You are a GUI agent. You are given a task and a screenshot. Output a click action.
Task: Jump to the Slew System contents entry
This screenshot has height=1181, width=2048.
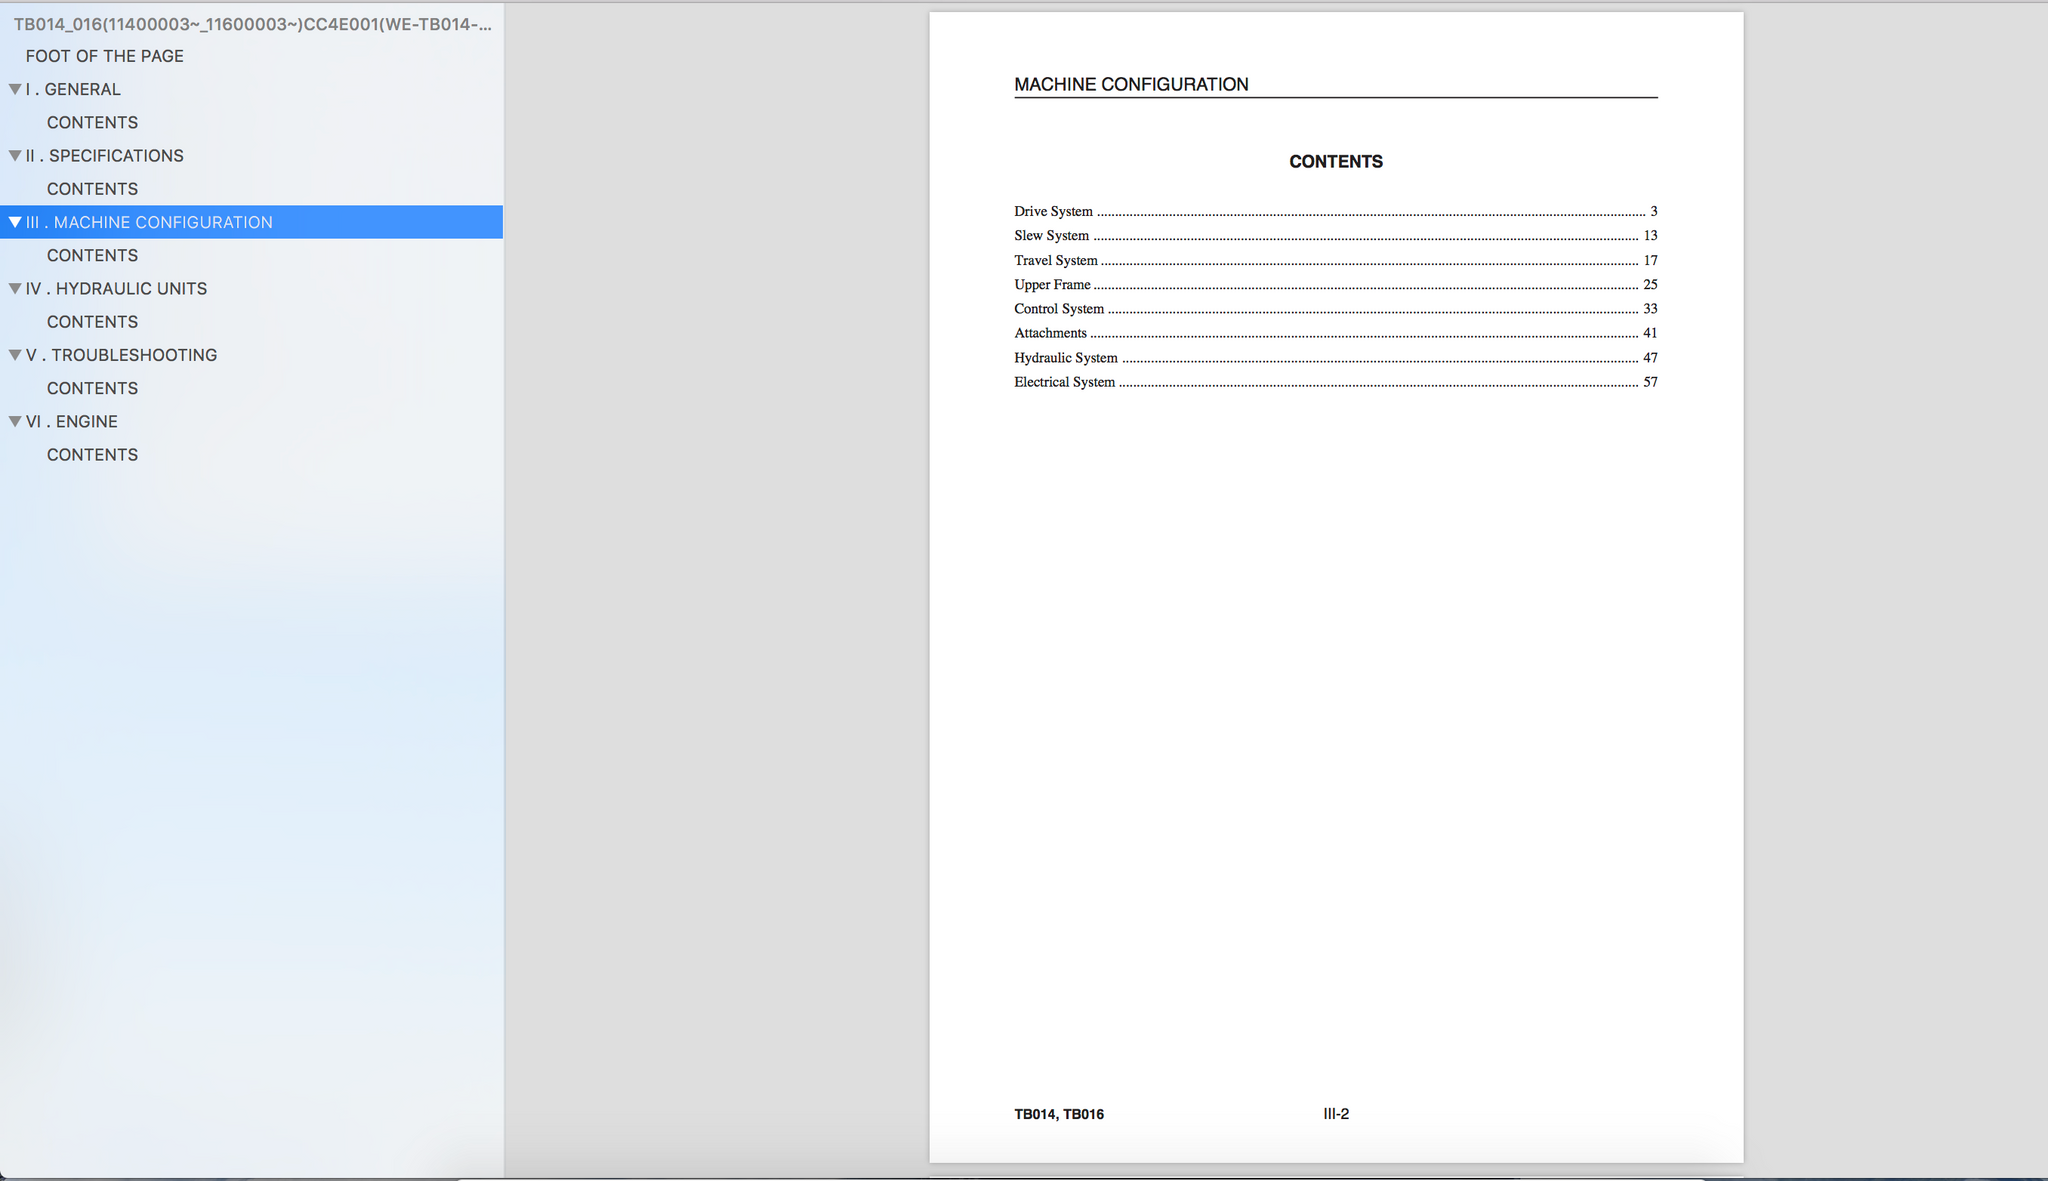click(1051, 236)
